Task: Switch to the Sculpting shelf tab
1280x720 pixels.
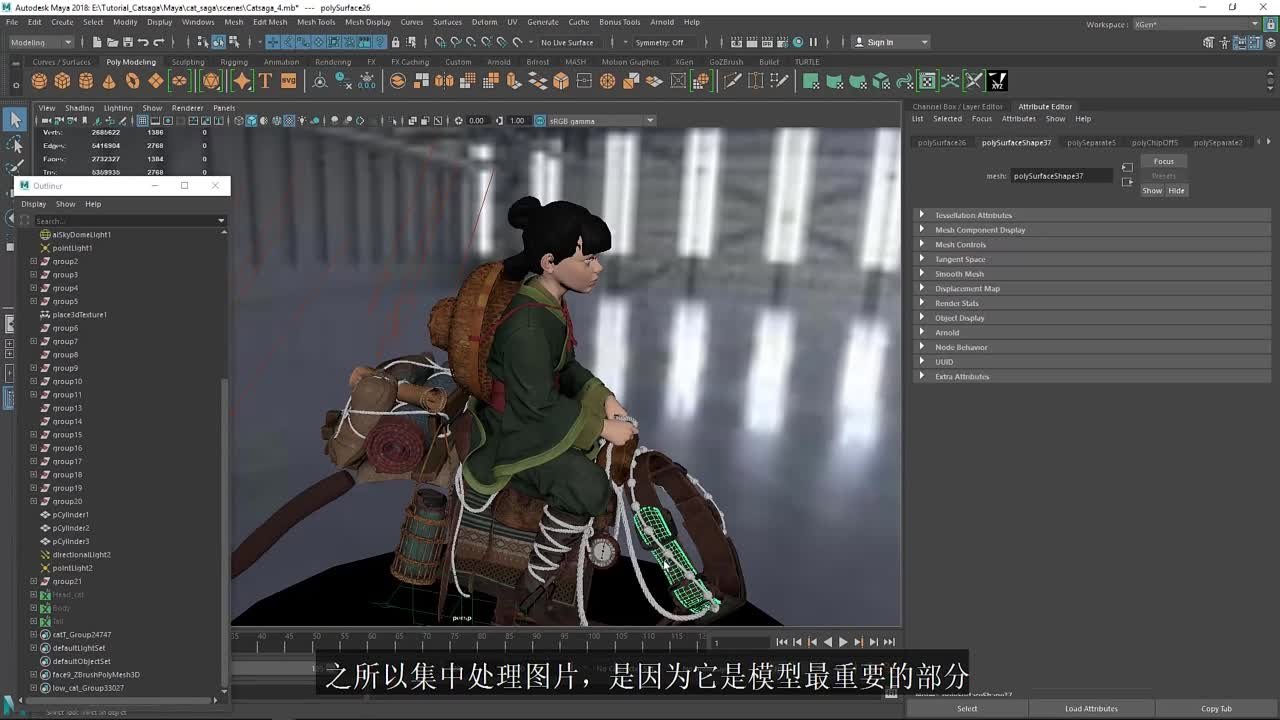Action: (x=188, y=62)
